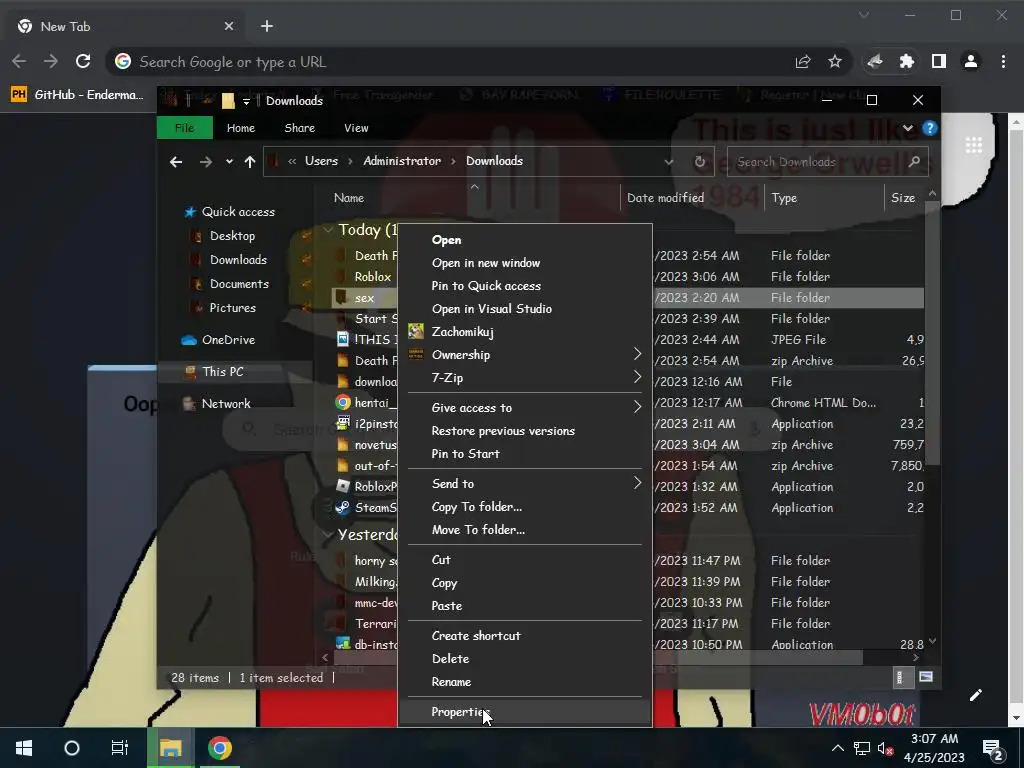Sort by the Date modified column

coord(692,197)
